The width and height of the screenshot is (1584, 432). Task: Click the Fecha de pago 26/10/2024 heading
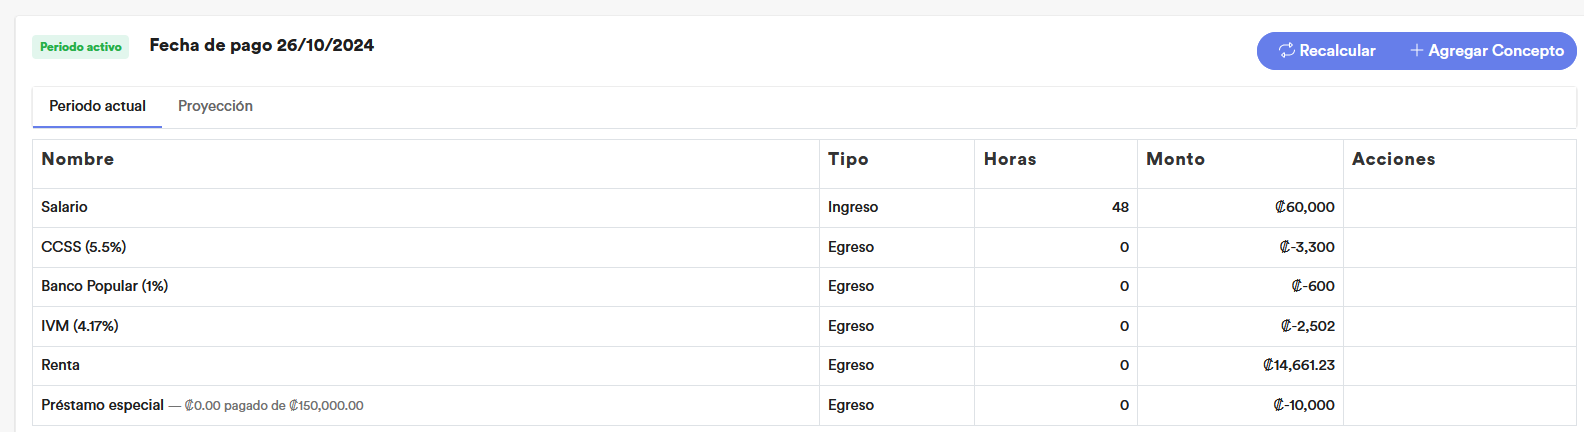pos(262,45)
